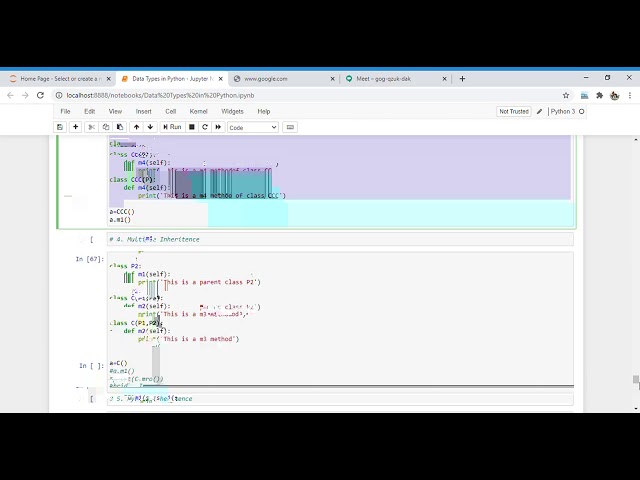Viewport: 640px width, 480px height.
Task: Open the cell type Code dropdown
Action: pos(253,127)
